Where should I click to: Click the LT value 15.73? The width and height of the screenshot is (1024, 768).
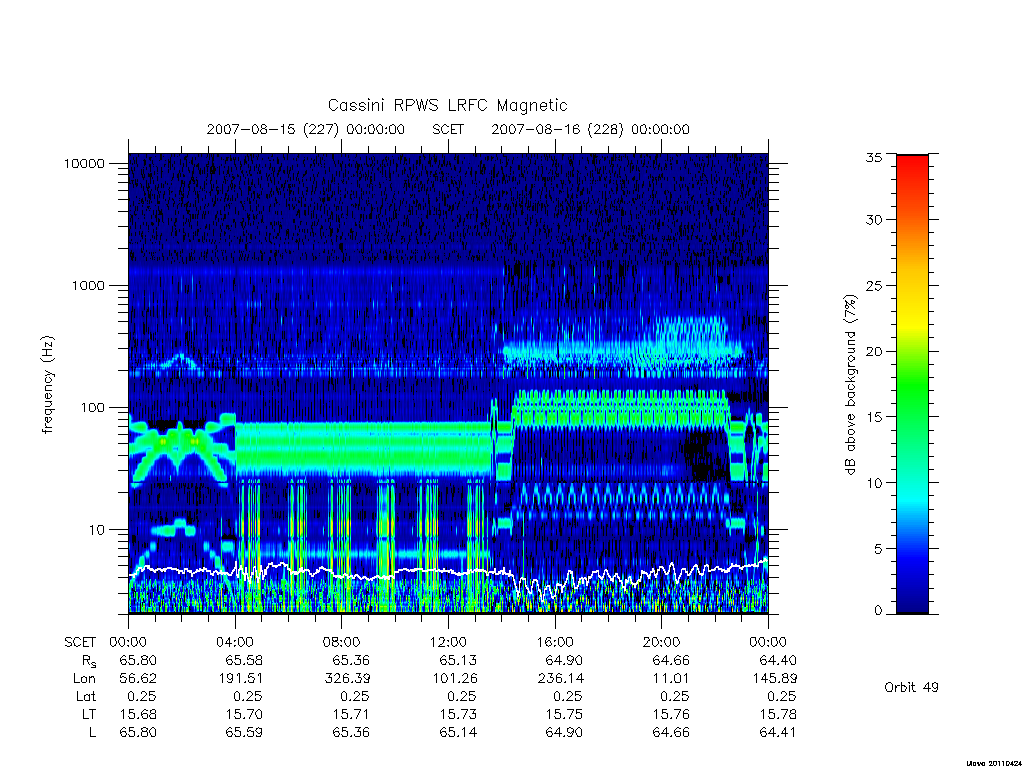tap(458, 714)
